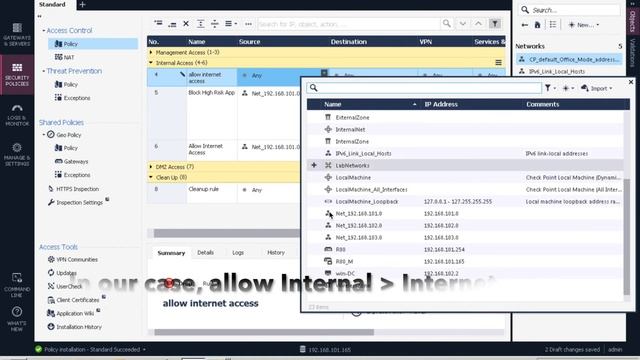Open new object star dropdown in picker
The width and height of the screenshot is (640, 360).
[x=568, y=88]
